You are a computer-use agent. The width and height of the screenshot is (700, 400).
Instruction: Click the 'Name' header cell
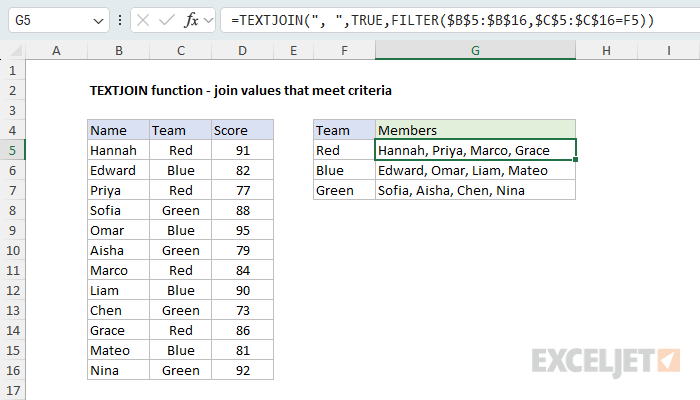(x=118, y=130)
